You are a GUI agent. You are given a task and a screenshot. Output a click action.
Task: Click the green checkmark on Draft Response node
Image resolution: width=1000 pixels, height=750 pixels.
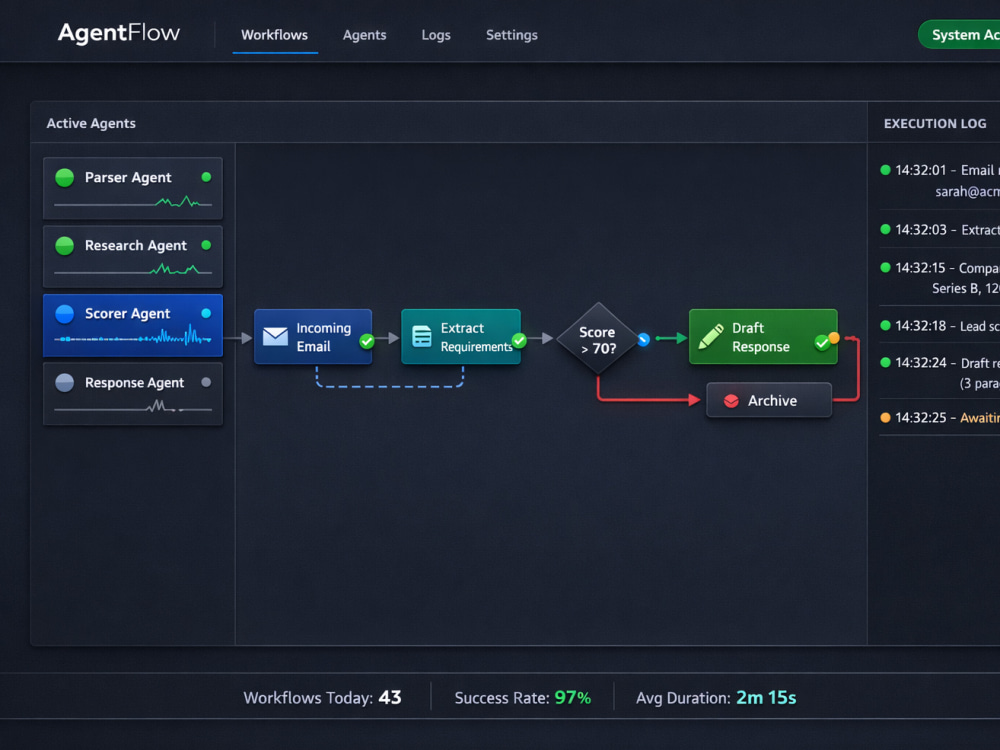[x=822, y=343]
